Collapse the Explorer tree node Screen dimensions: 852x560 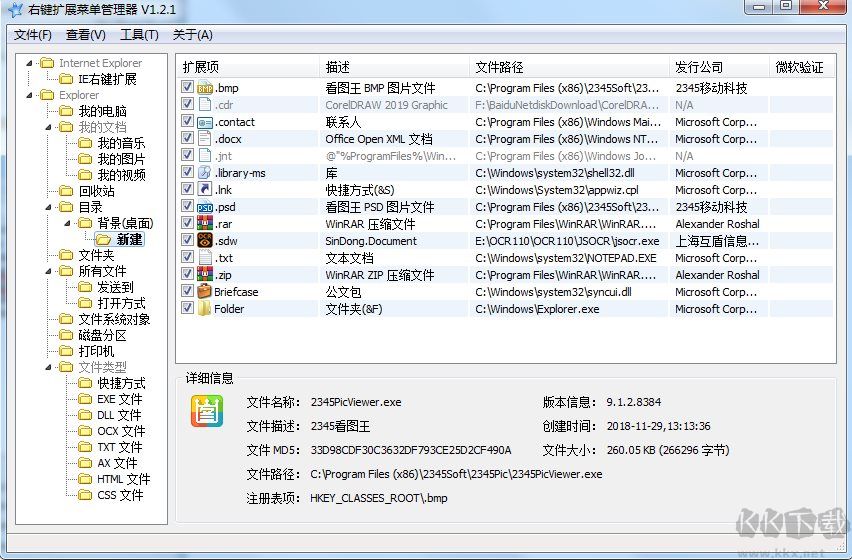coord(29,96)
